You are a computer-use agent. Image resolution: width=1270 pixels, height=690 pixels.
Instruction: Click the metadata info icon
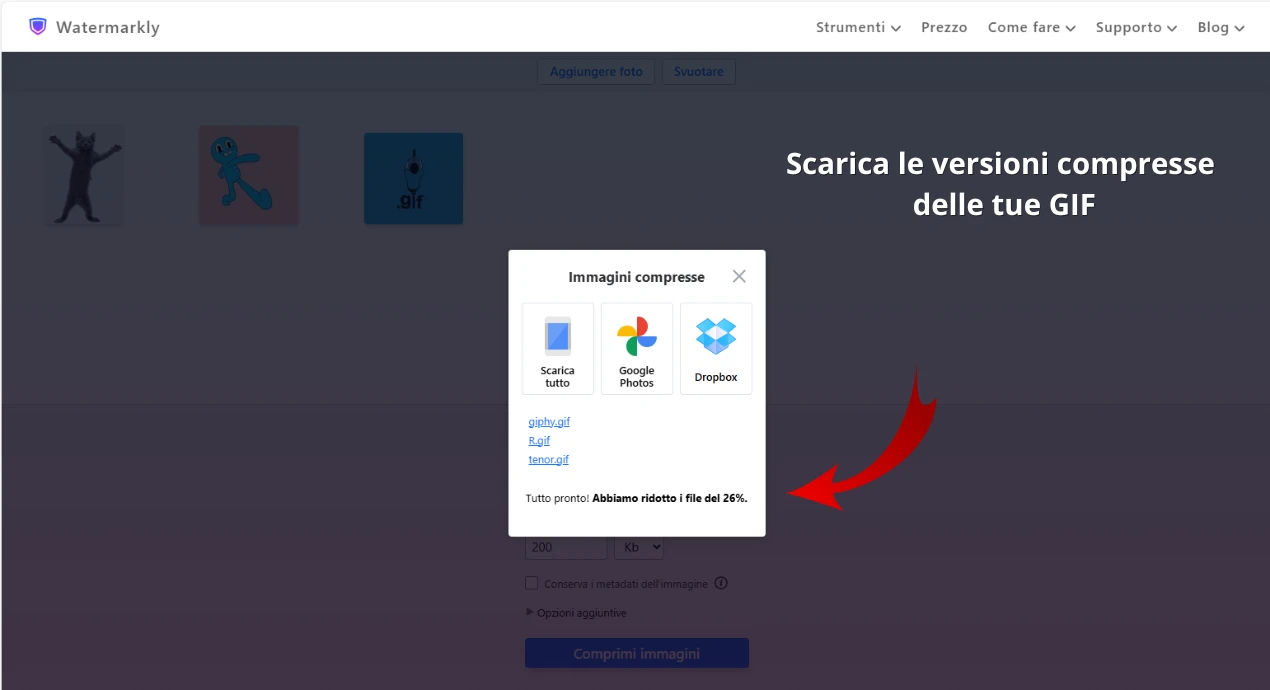tap(721, 584)
